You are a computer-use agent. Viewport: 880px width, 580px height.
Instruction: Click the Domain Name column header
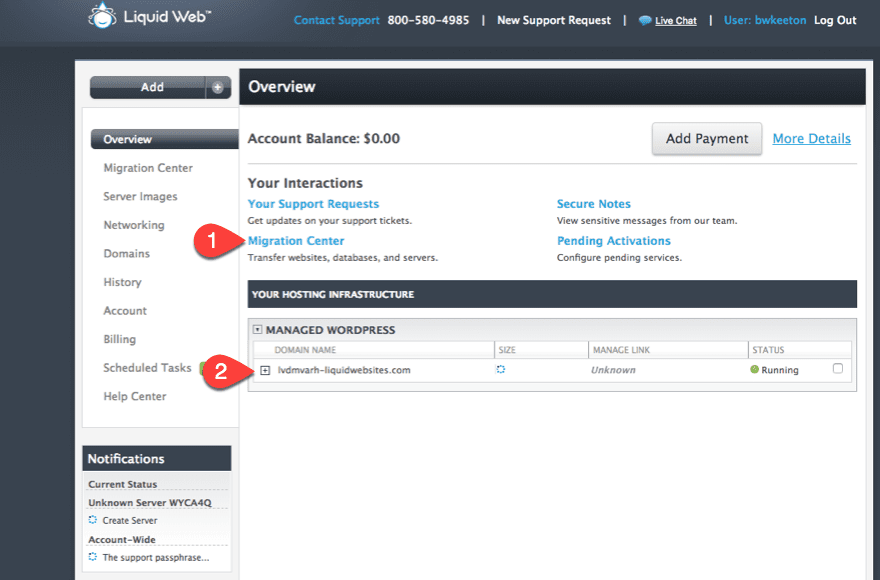click(305, 350)
